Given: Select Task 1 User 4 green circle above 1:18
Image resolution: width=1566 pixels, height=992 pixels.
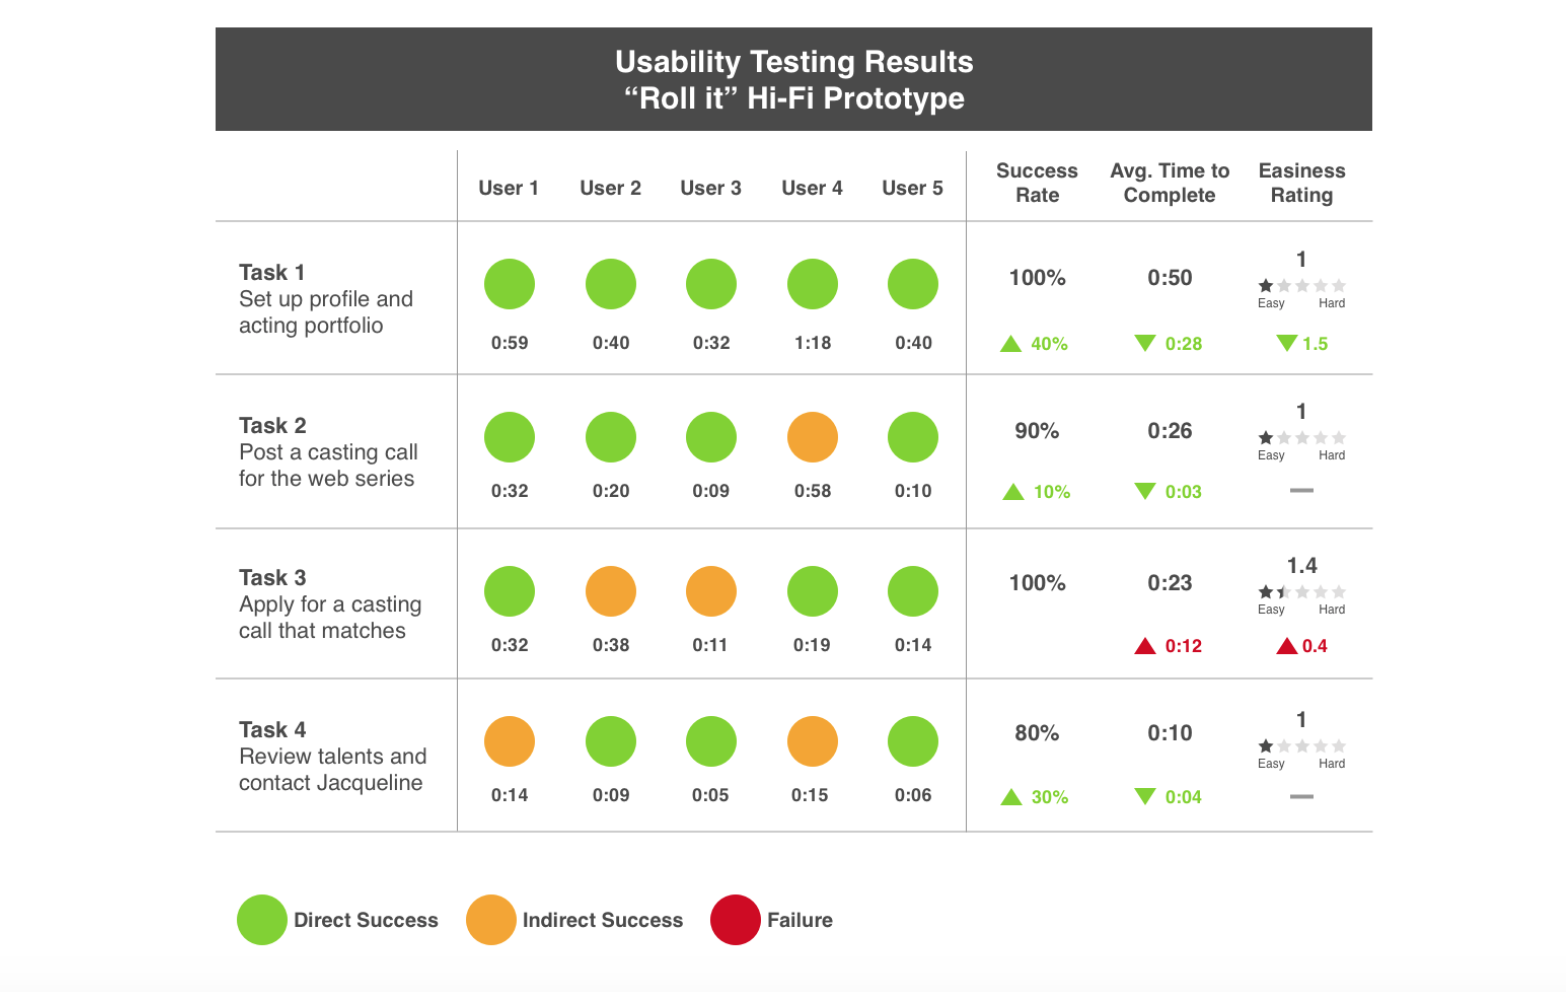Looking at the screenshot, I should click(812, 284).
